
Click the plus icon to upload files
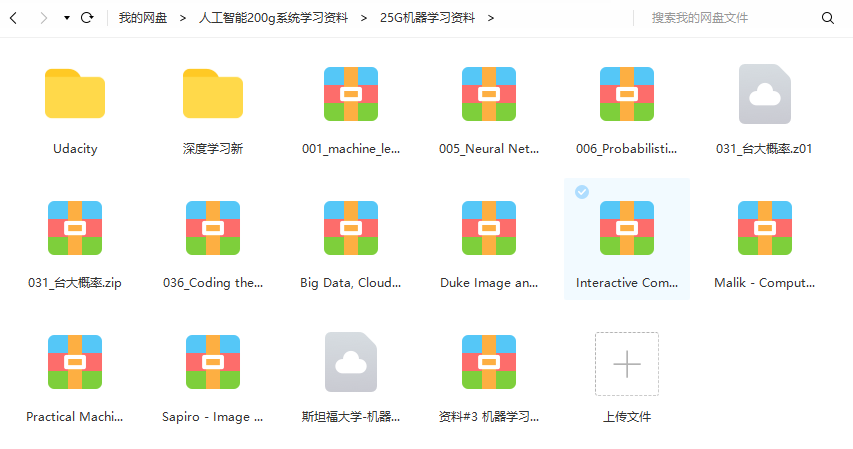pos(627,364)
